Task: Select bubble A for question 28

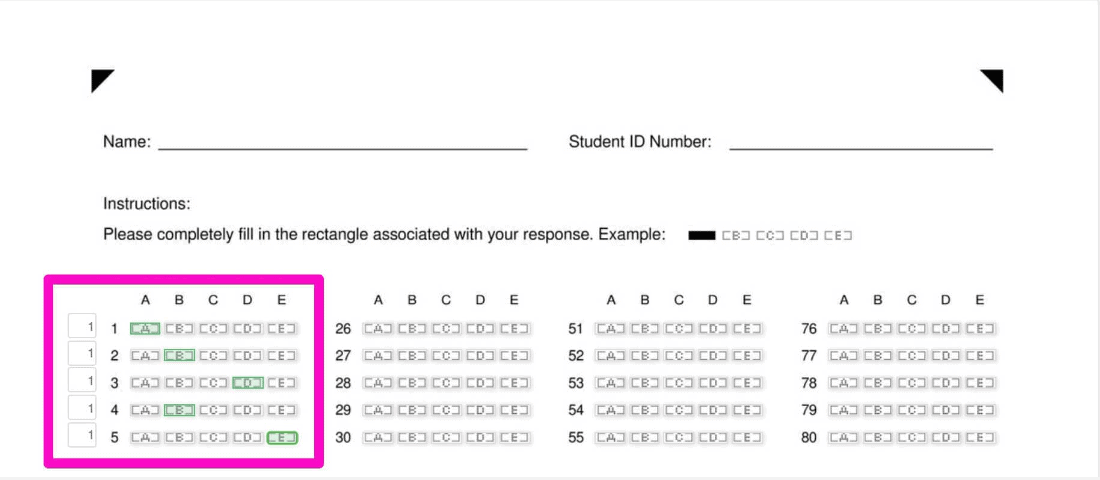Action: click(378, 382)
